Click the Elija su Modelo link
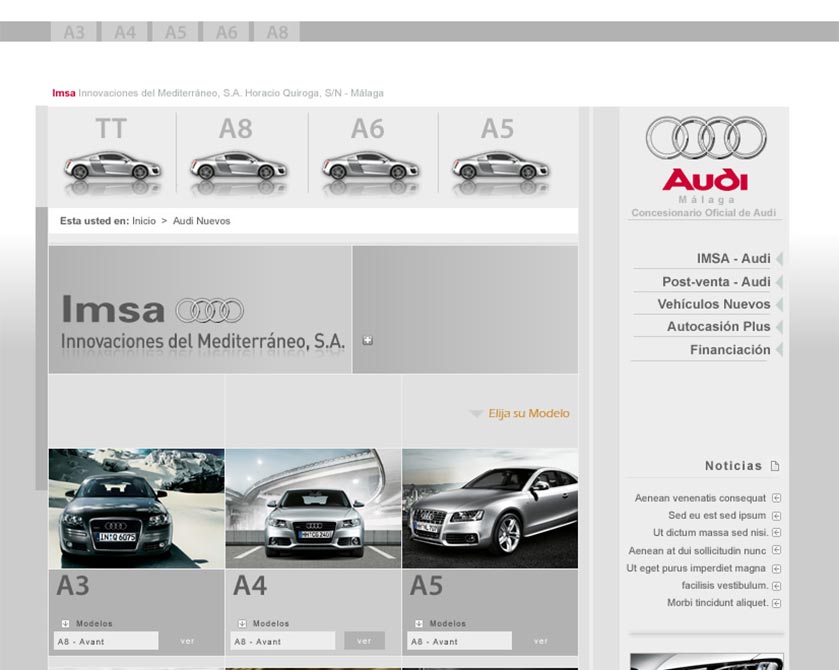839x670 pixels. coord(529,413)
